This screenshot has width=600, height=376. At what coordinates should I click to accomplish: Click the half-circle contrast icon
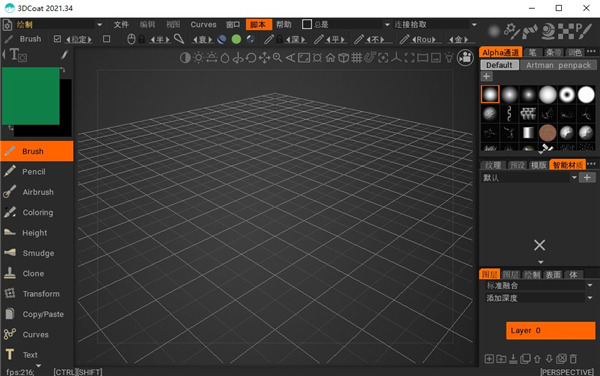(x=185, y=58)
